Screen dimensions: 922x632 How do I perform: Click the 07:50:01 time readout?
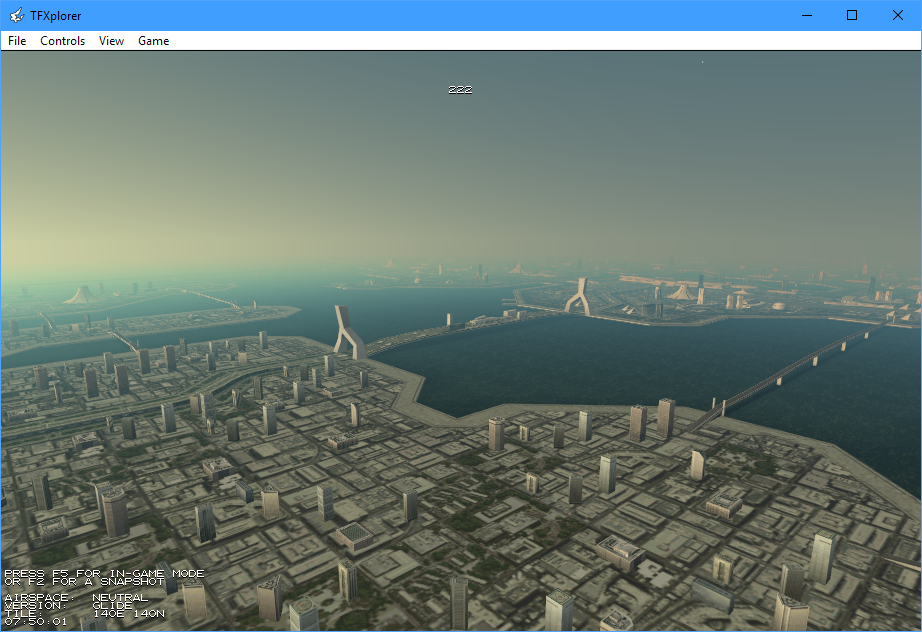[36, 621]
